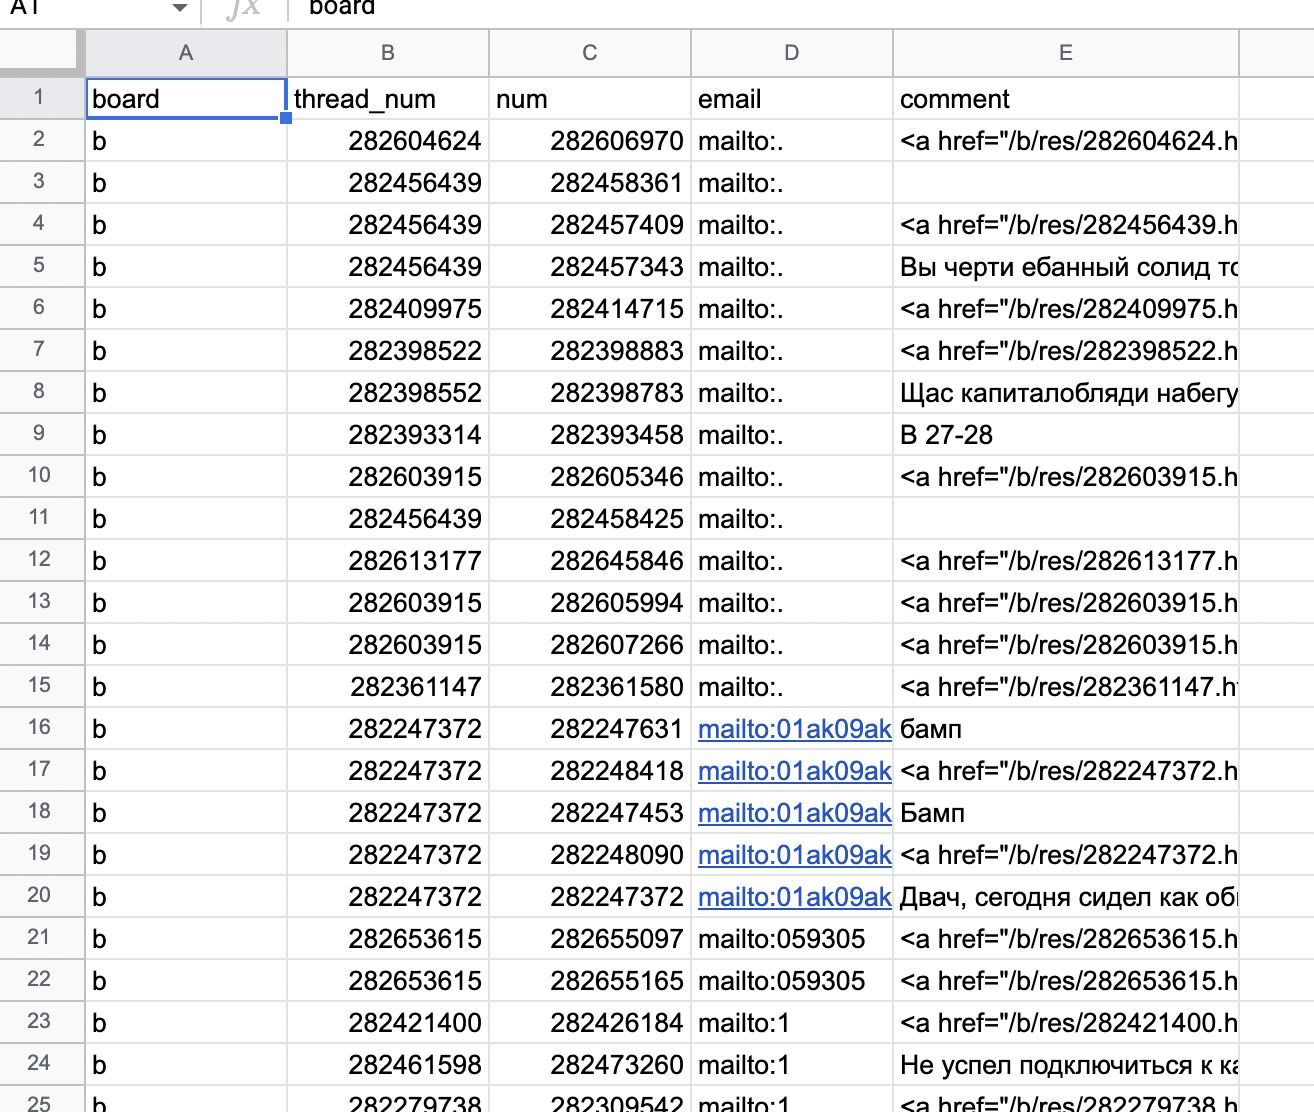The image size is (1314, 1112).
Task: Click comment link text for thread 282361147
Action: (x=1068, y=687)
